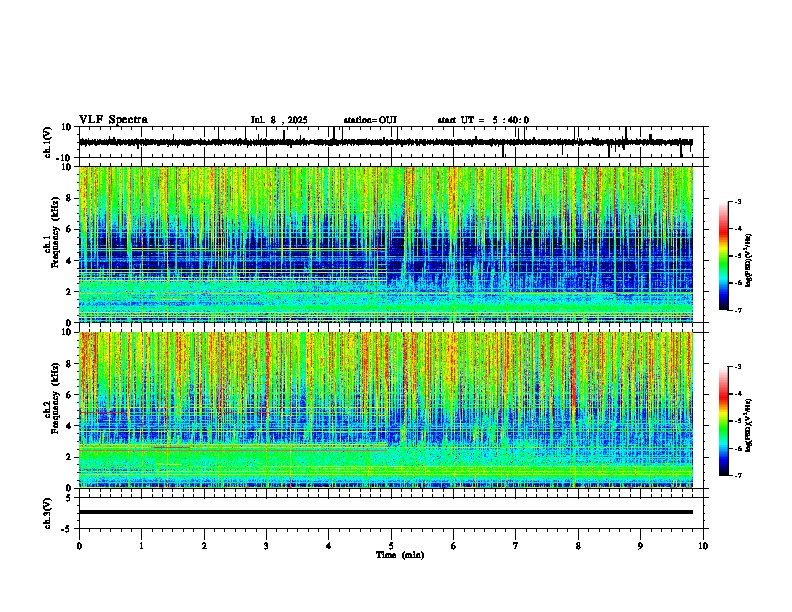792x612 pixels.
Task: Click the ch.1 spectrogram color scale bar
Action: pyautogui.click(x=724, y=256)
